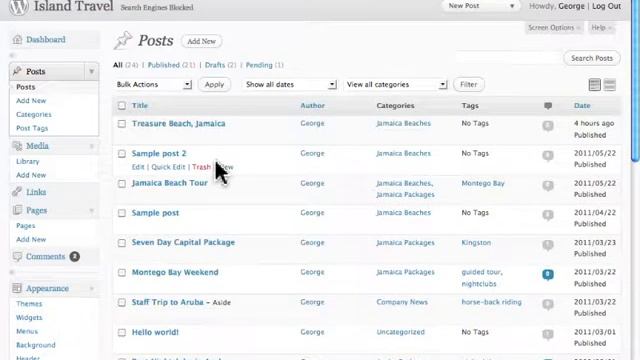
Task: Toggle the Media sidebar menu arrow
Action: pyautogui.click(x=91, y=146)
